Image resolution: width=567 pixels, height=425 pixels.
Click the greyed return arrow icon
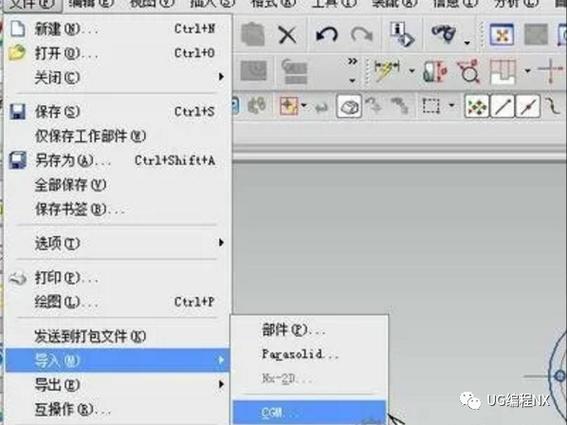321,107
